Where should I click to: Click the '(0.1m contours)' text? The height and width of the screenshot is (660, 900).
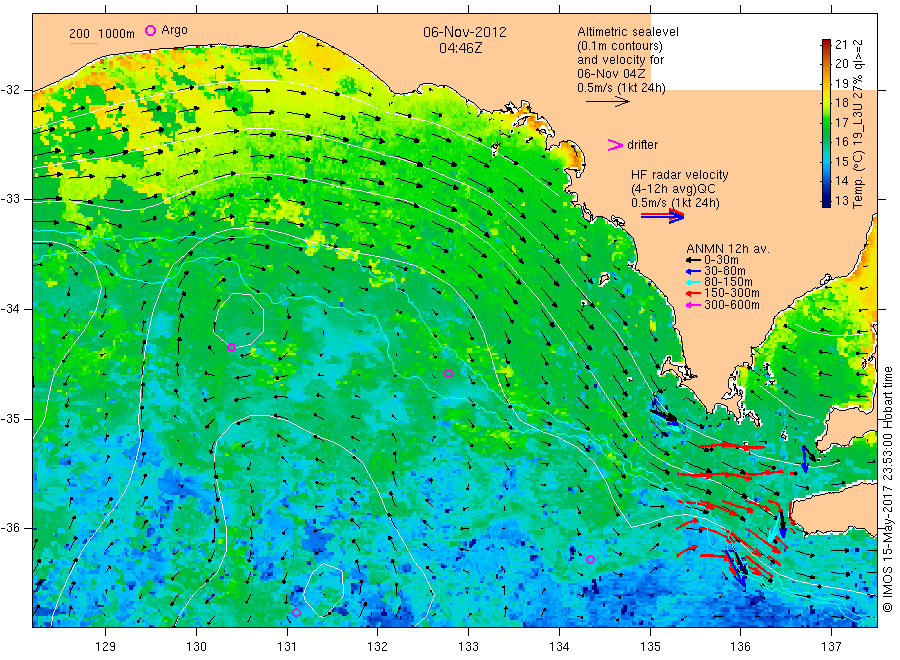(x=620, y=46)
